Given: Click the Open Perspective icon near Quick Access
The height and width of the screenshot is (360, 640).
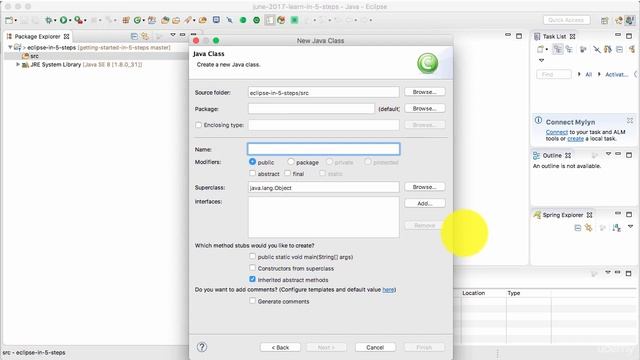Looking at the screenshot, I should tap(604, 20).
